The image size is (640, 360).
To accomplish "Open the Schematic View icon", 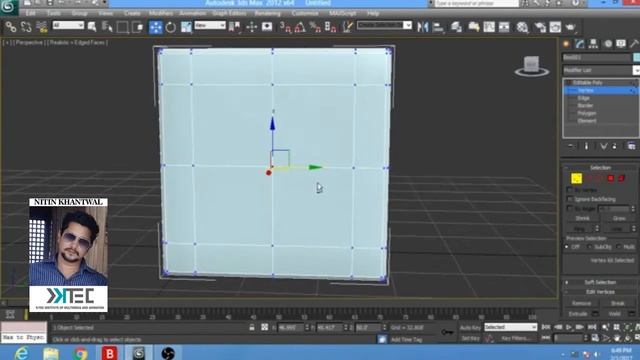I will (504, 27).
